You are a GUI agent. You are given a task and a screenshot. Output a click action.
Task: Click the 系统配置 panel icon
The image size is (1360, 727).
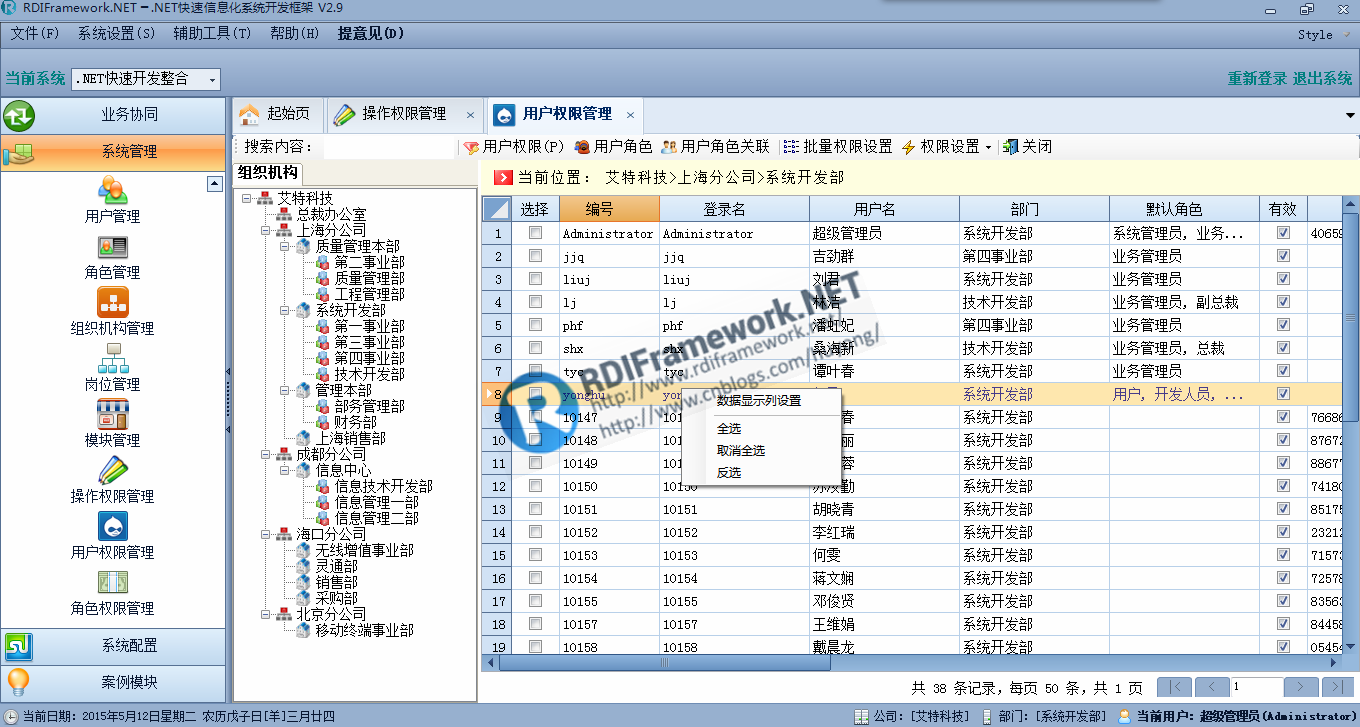(x=19, y=646)
